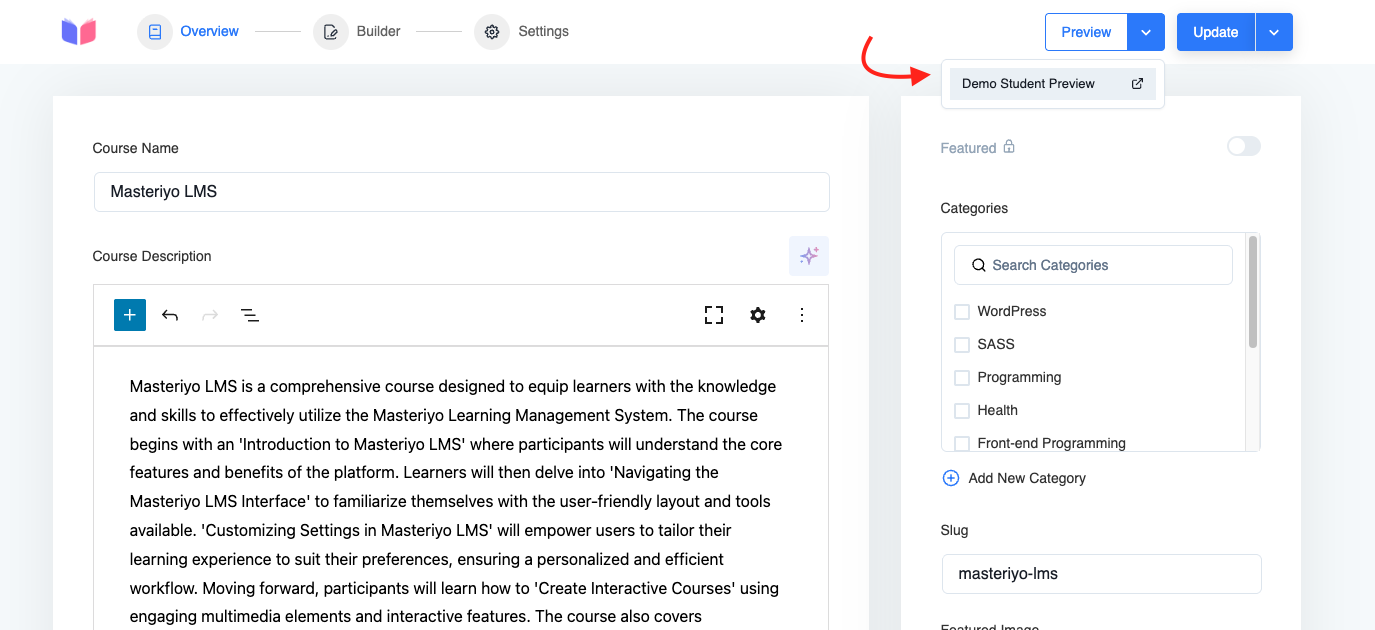This screenshot has width=1375, height=630.
Task: Click the external link icon in Demo Student Preview
Action: point(1137,84)
